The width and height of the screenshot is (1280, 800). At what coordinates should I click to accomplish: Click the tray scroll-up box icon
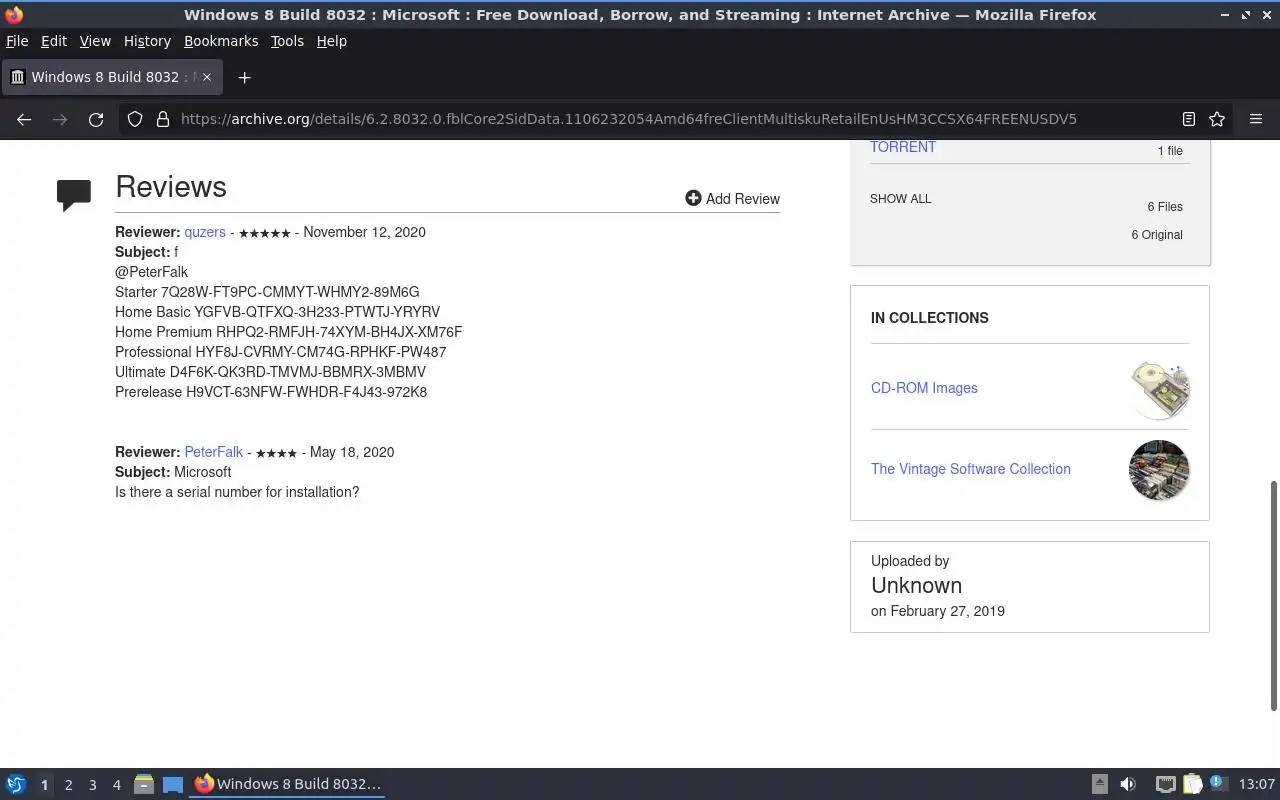[x=1099, y=784]
